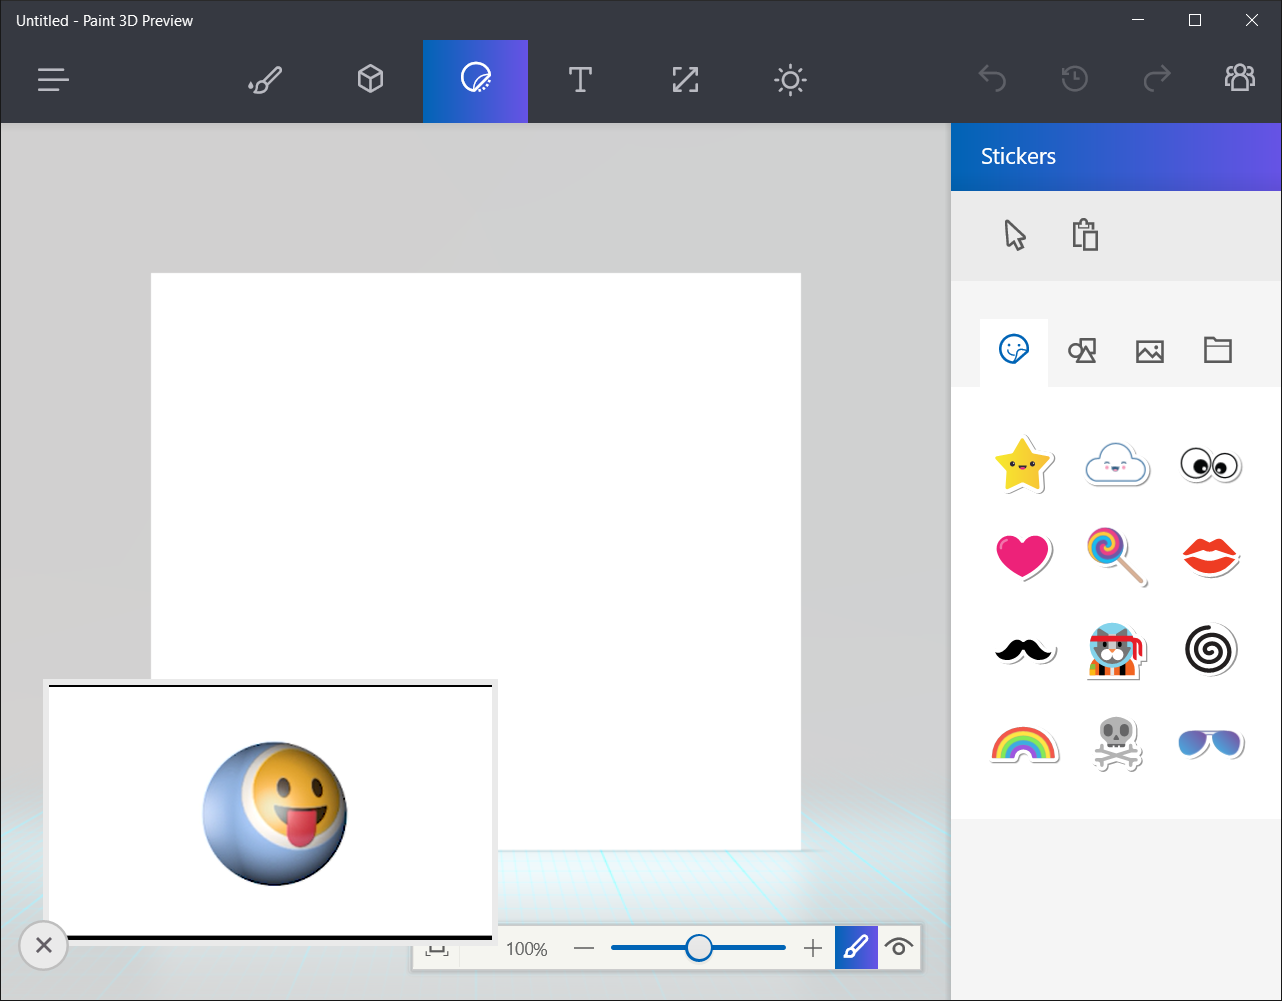The image size is (1282, 1001).
Task: Open the custom stickers folder tab
Action: 1217,351
